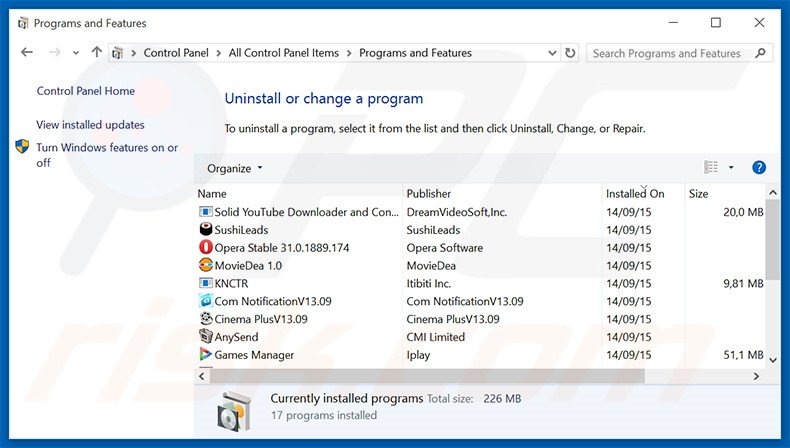Go up one folder level arrow
Viewport: 790px width, 448px height.
[96, 53]
